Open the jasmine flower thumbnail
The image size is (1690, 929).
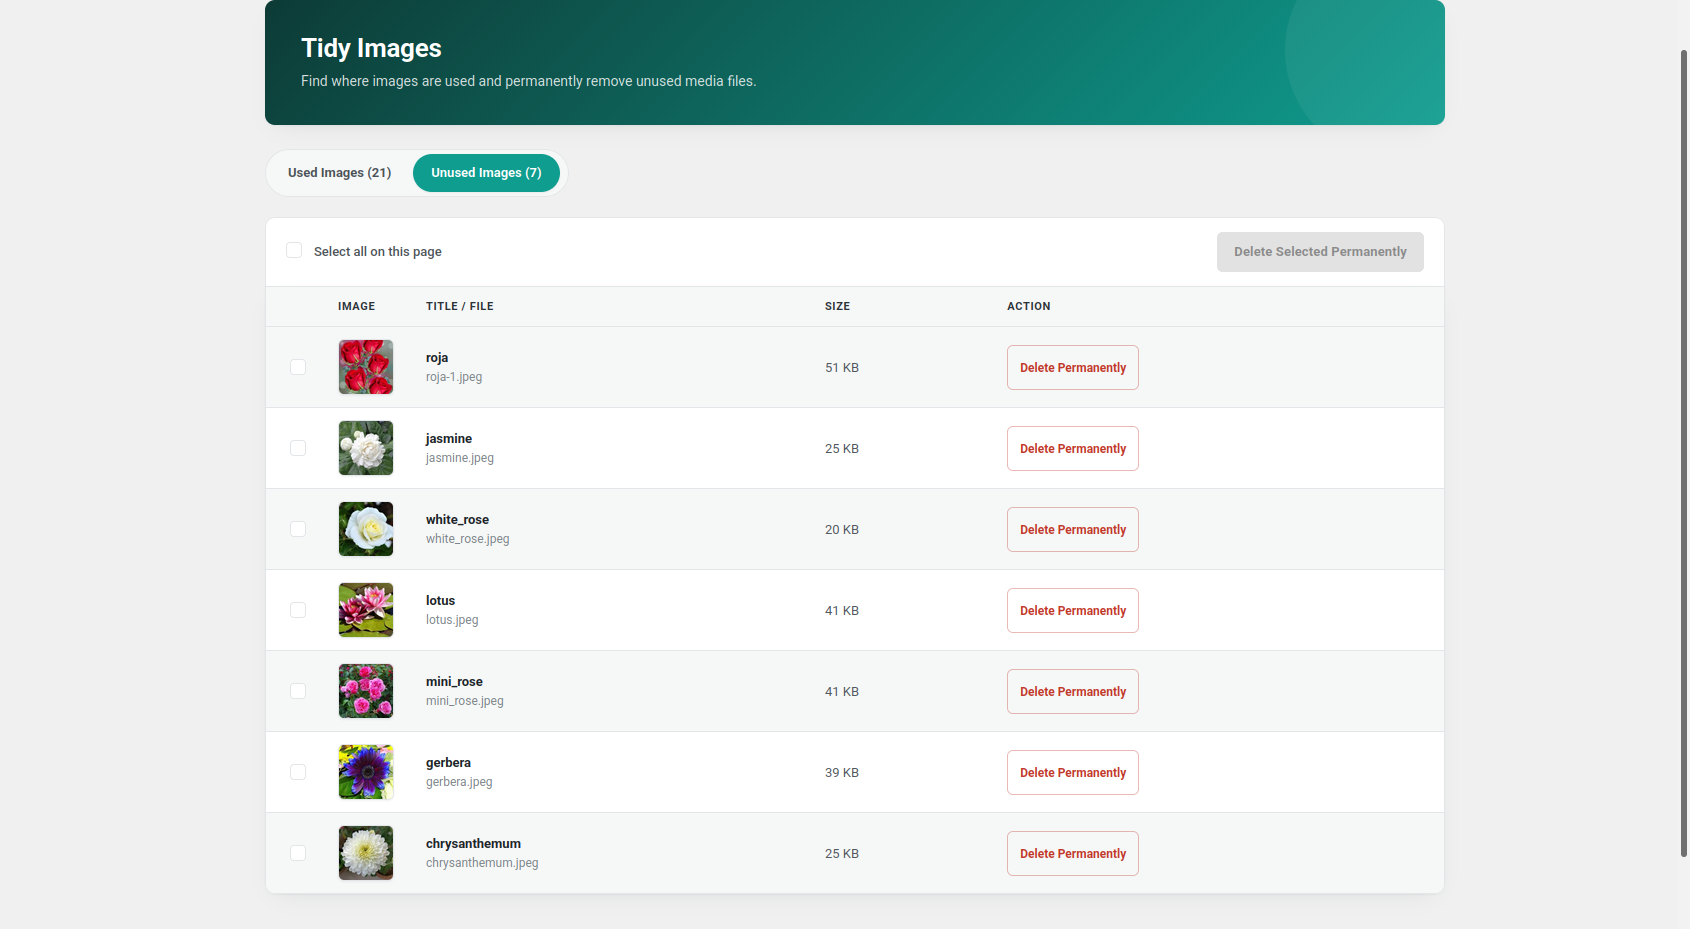(366, 448)
